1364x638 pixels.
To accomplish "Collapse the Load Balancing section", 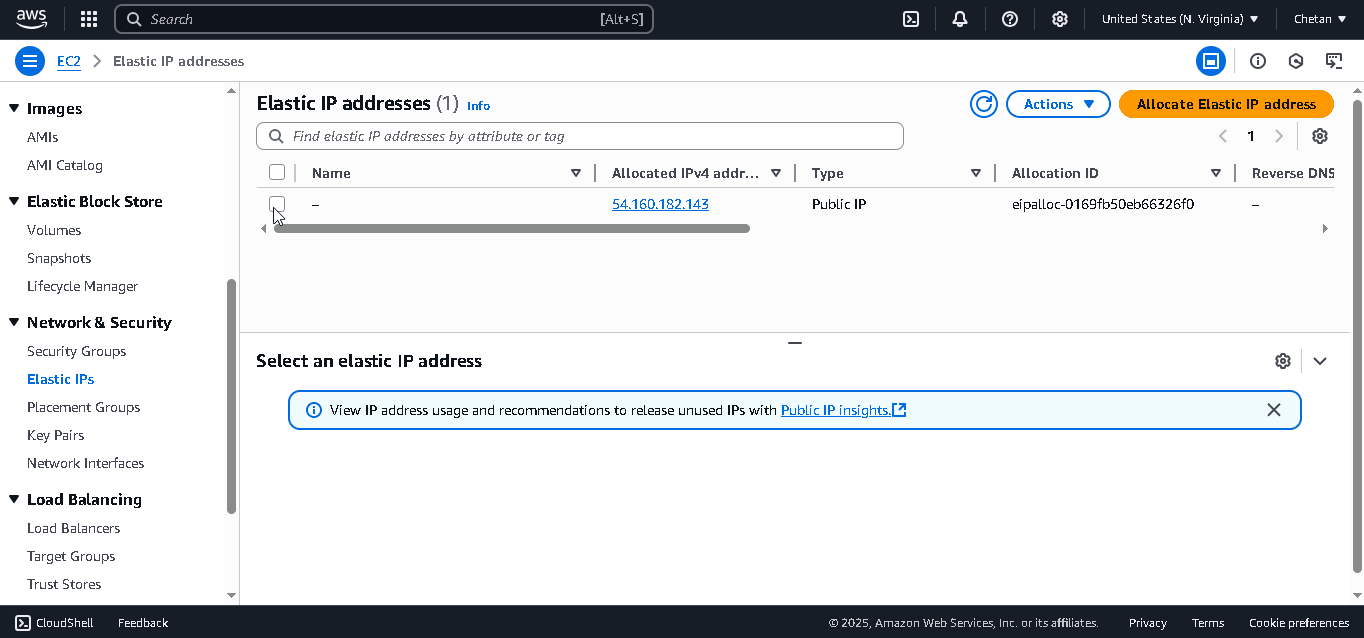I will coord(14,499).
